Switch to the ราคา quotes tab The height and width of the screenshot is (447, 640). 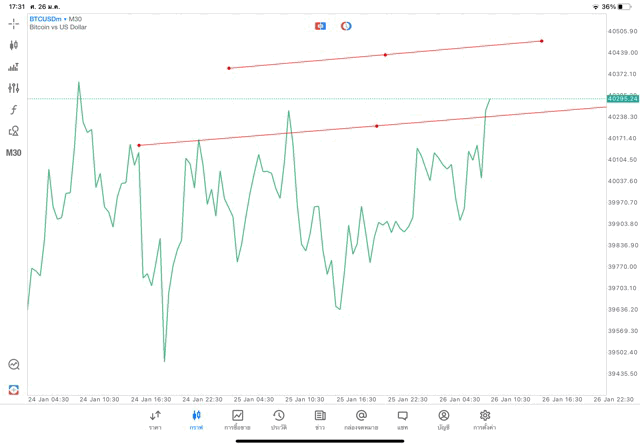[155, 419]
